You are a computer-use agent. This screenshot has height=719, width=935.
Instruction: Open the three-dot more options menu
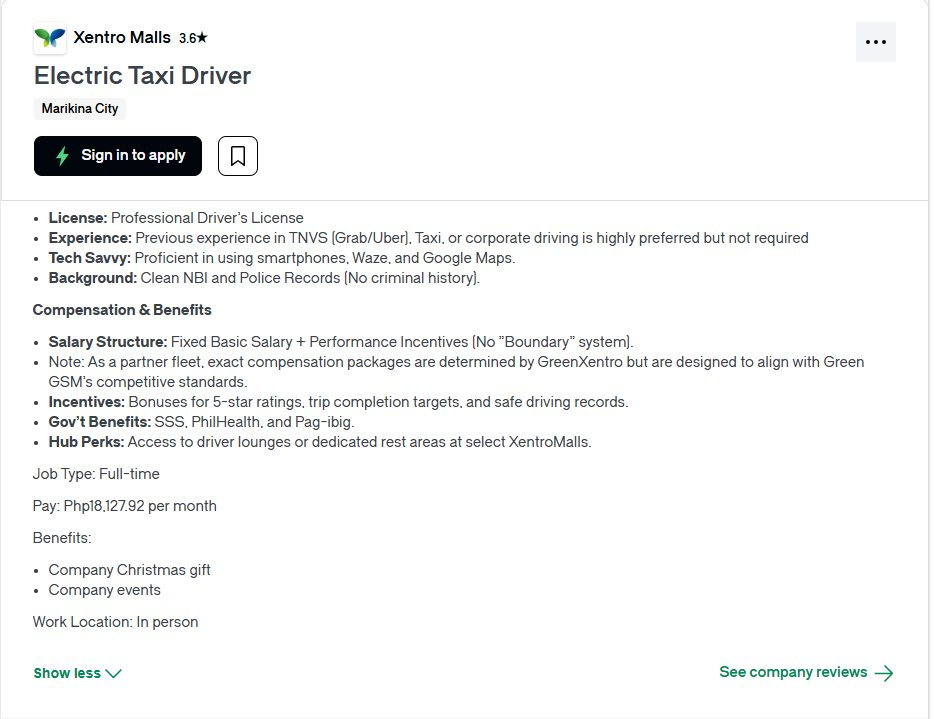875,42
